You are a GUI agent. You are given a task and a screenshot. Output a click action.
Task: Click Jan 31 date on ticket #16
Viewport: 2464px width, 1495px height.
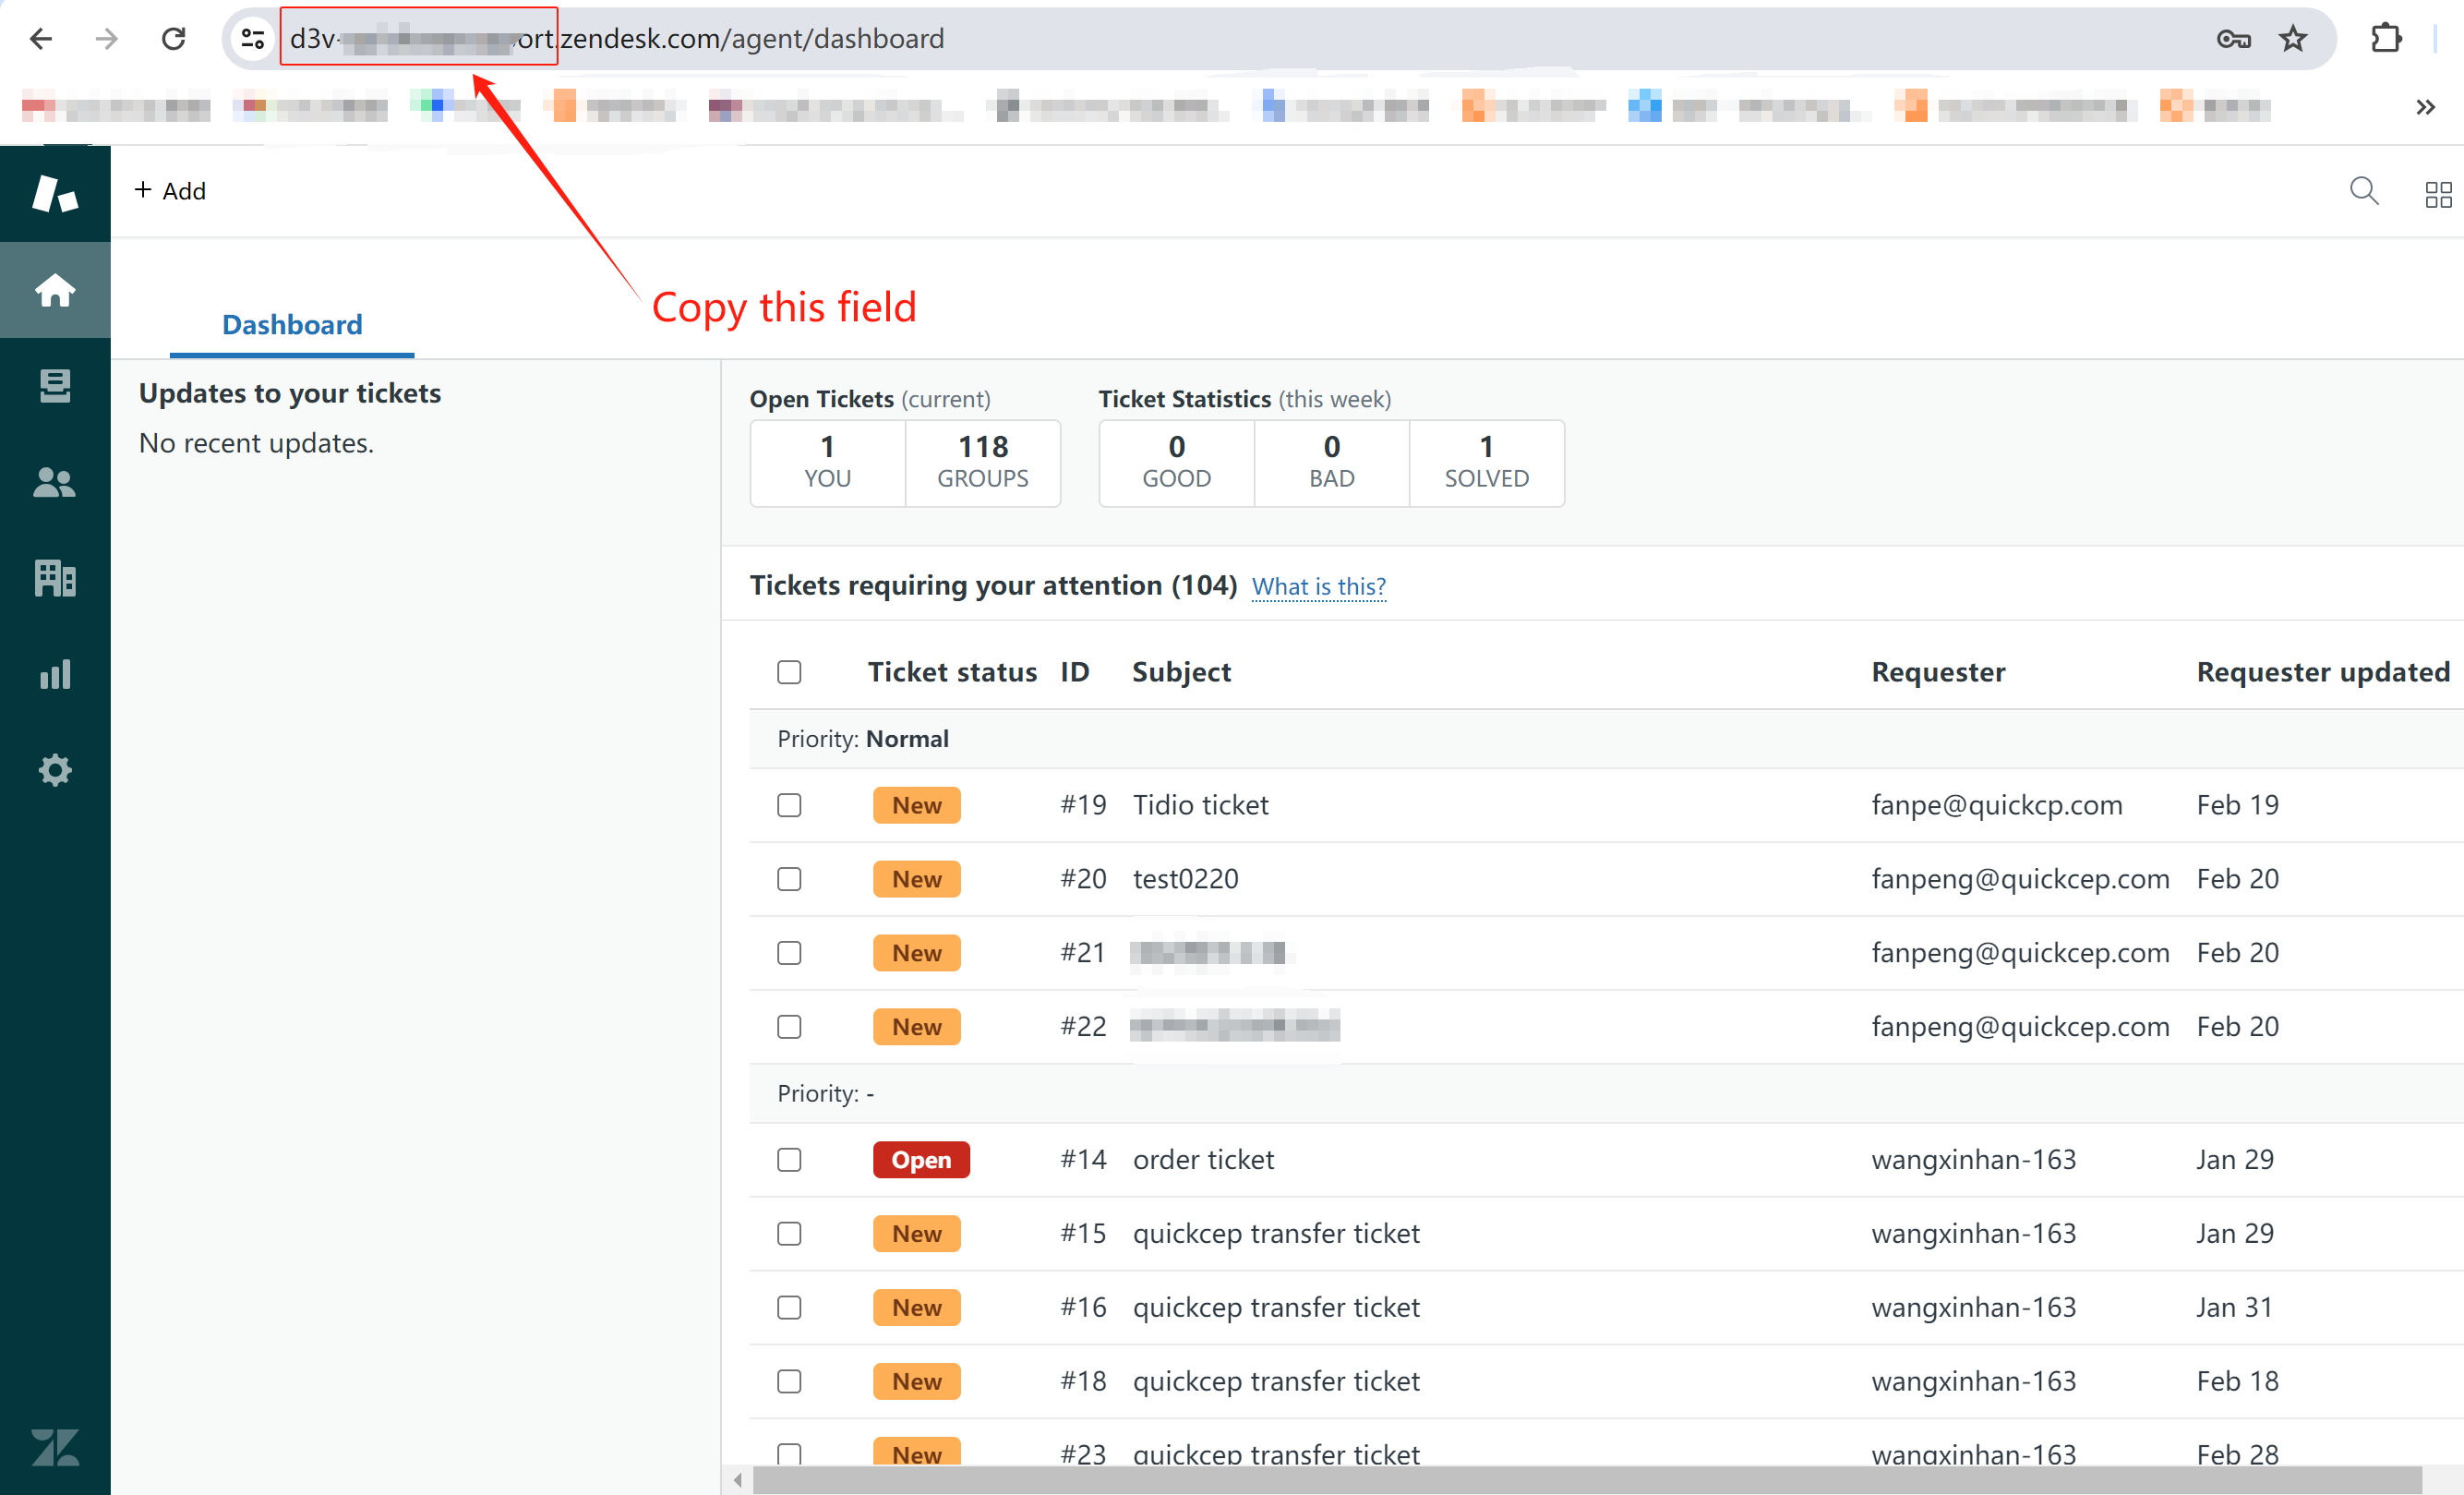(x=2234, y=1308)
